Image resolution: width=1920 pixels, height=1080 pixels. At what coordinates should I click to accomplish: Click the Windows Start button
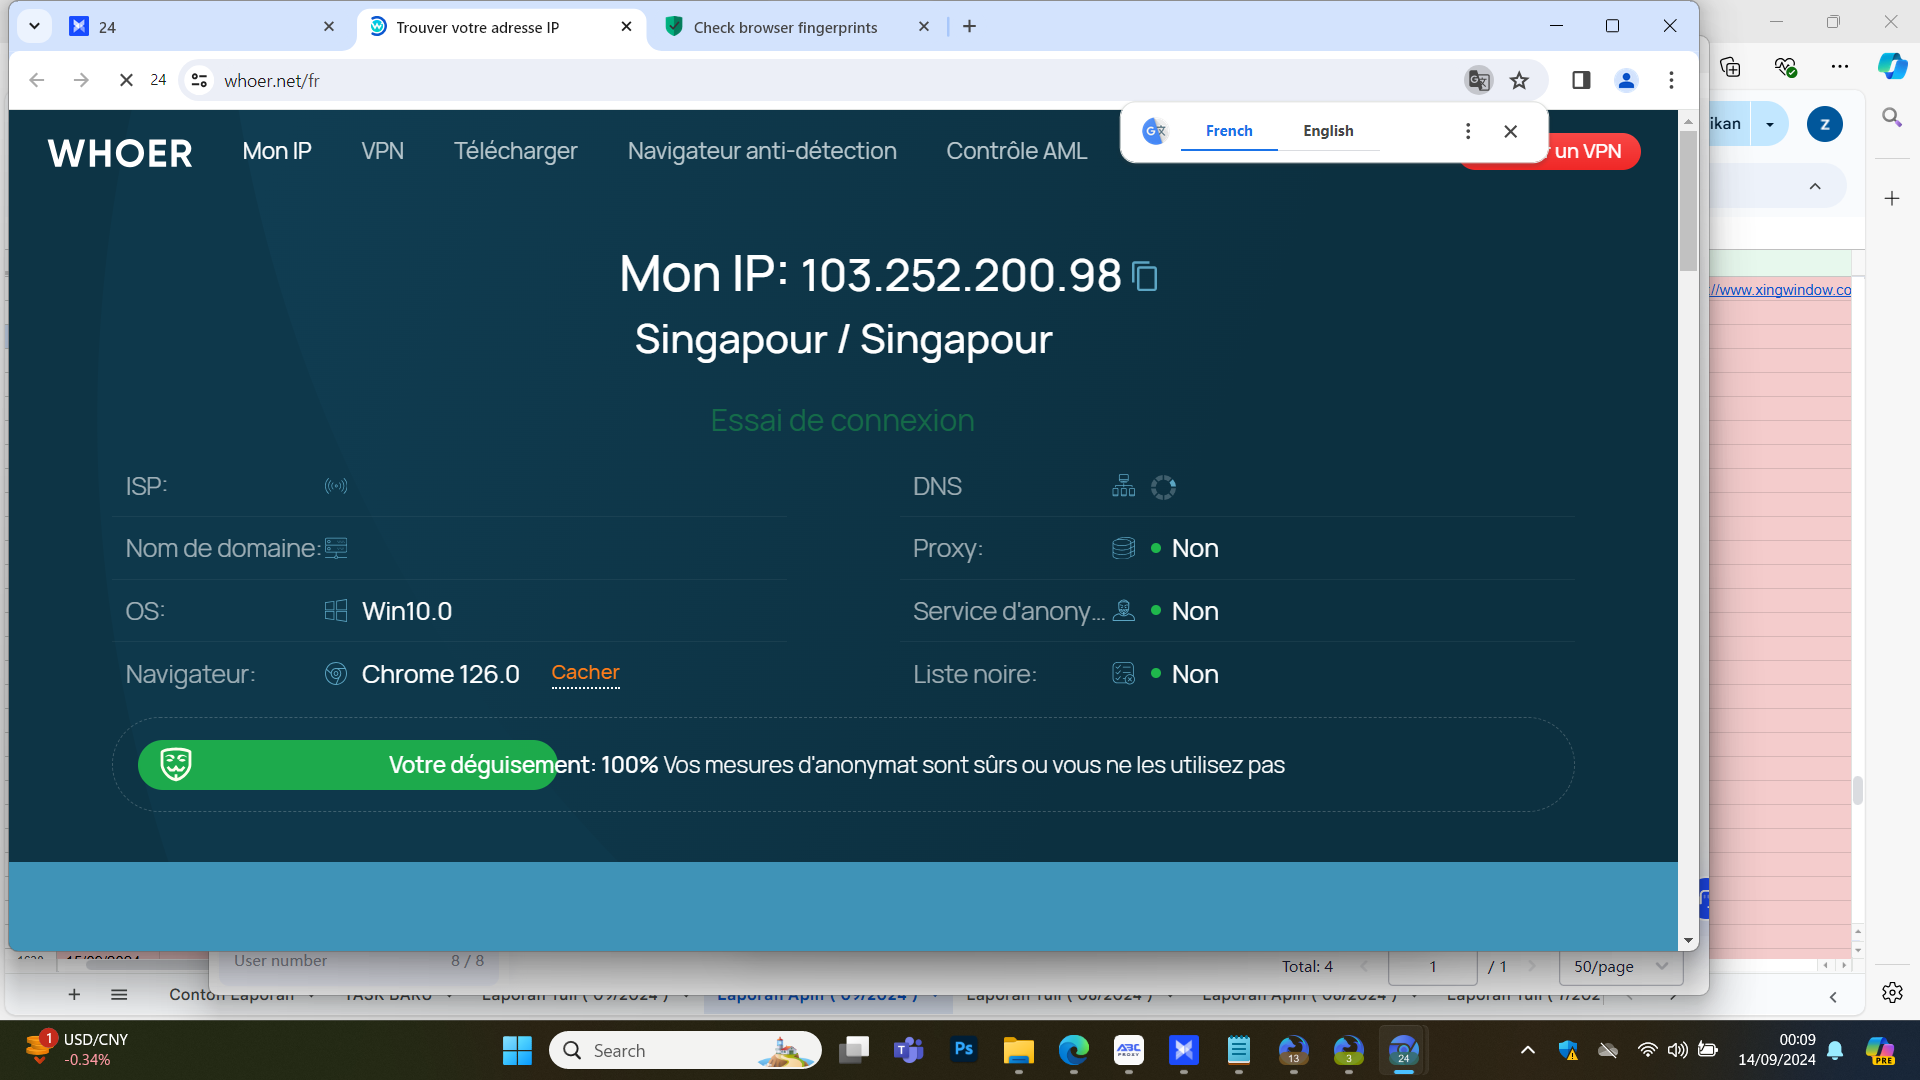[517, 1050]
